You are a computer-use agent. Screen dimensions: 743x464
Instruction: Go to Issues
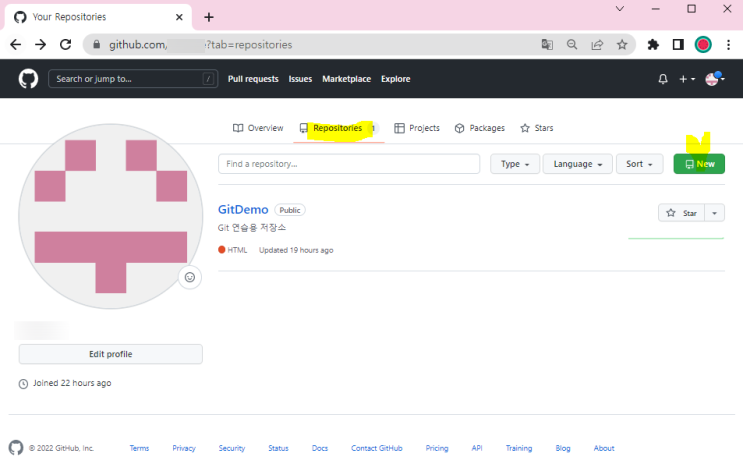click(300, 79)
